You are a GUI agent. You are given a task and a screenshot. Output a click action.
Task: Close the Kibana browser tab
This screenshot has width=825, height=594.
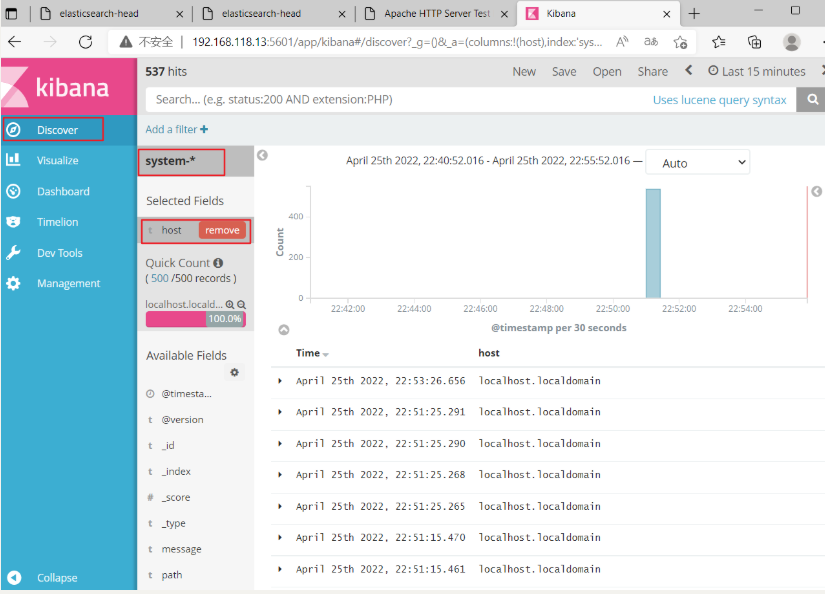click(666, 14)
